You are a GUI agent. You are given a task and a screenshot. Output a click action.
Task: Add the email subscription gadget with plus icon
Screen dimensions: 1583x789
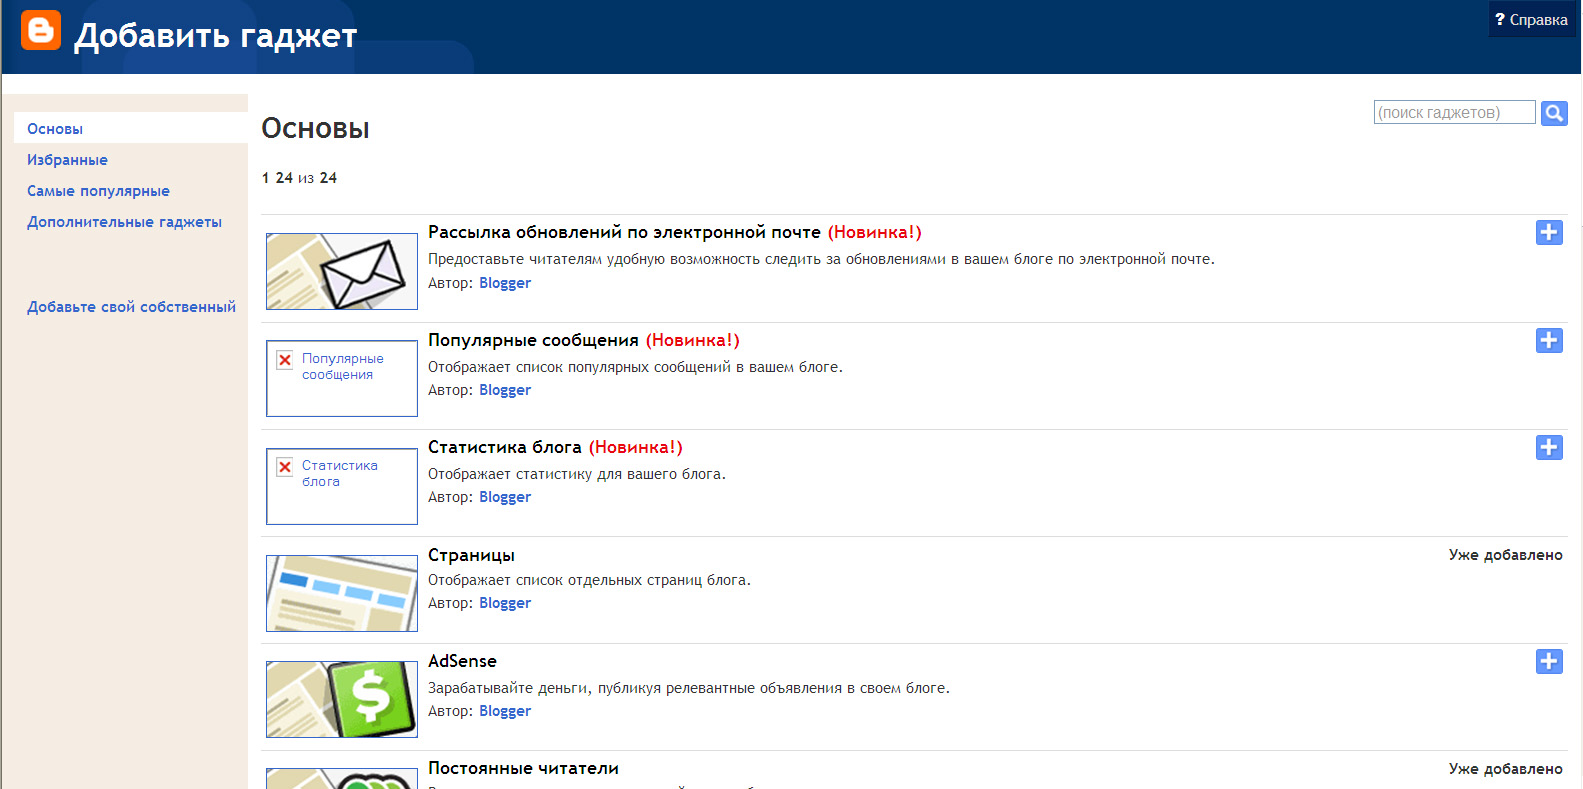tap(1549, 232)
